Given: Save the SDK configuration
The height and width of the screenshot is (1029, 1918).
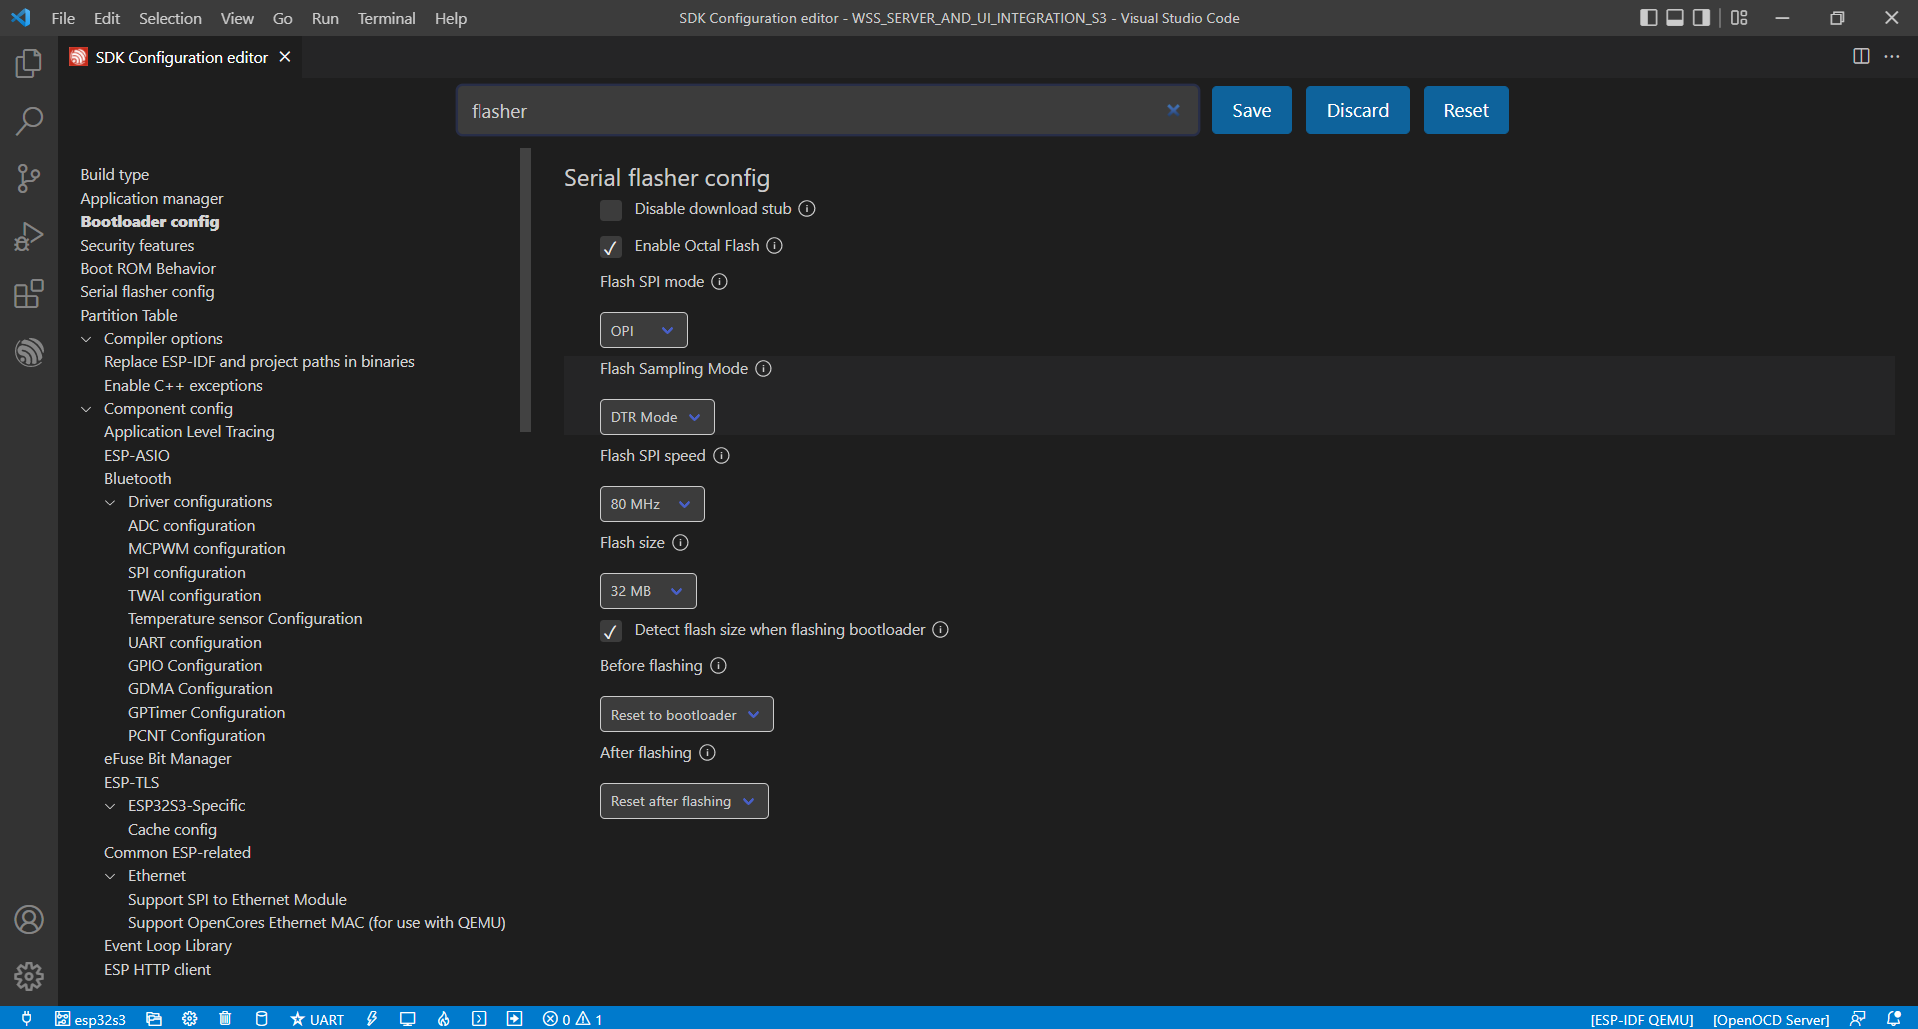Looking at the screenshot, I should (x=1251, y=110).
